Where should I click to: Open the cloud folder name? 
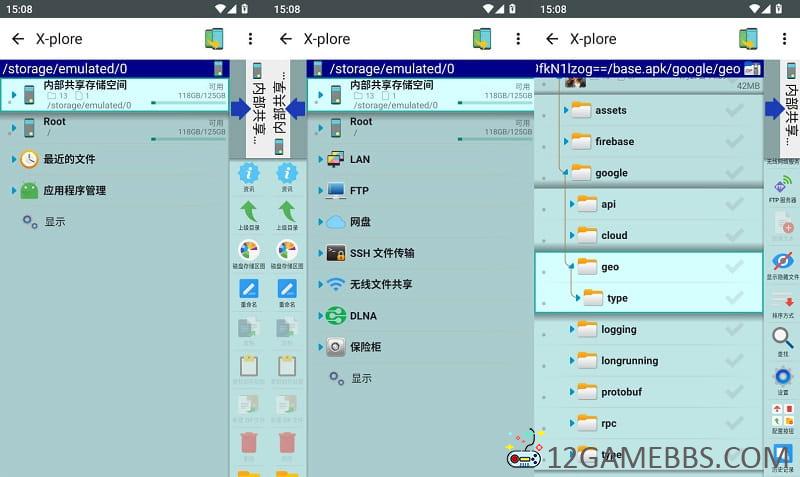point(614,235)
